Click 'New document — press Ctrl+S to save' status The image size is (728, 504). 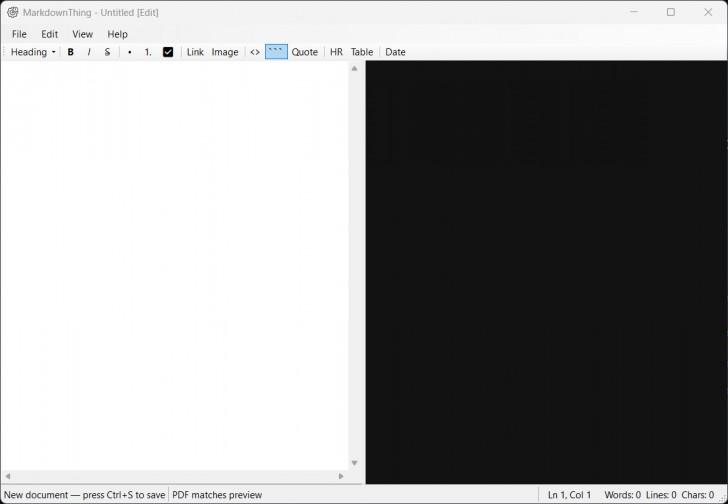point(84,495)
